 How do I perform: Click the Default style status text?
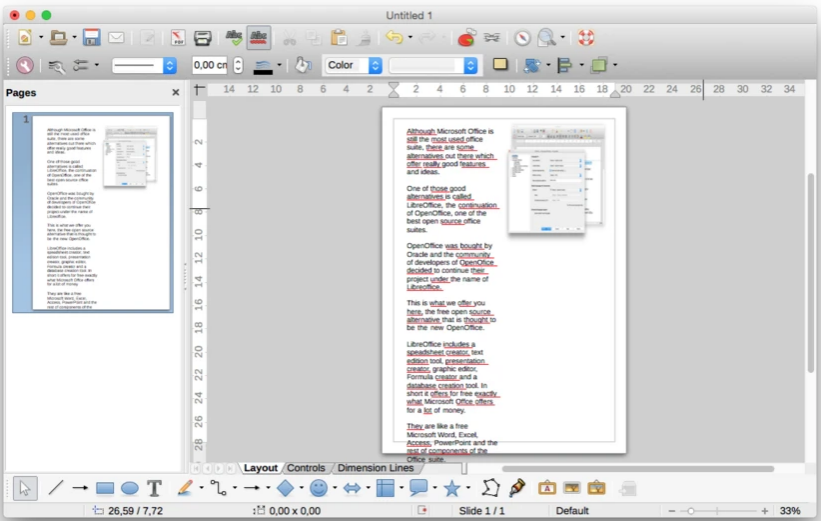572,511
